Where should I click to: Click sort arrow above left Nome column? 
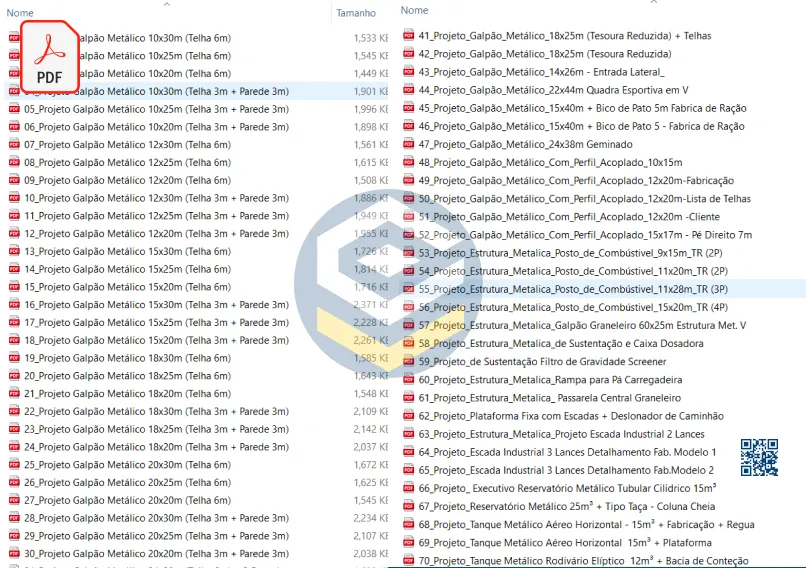(166, 4)
